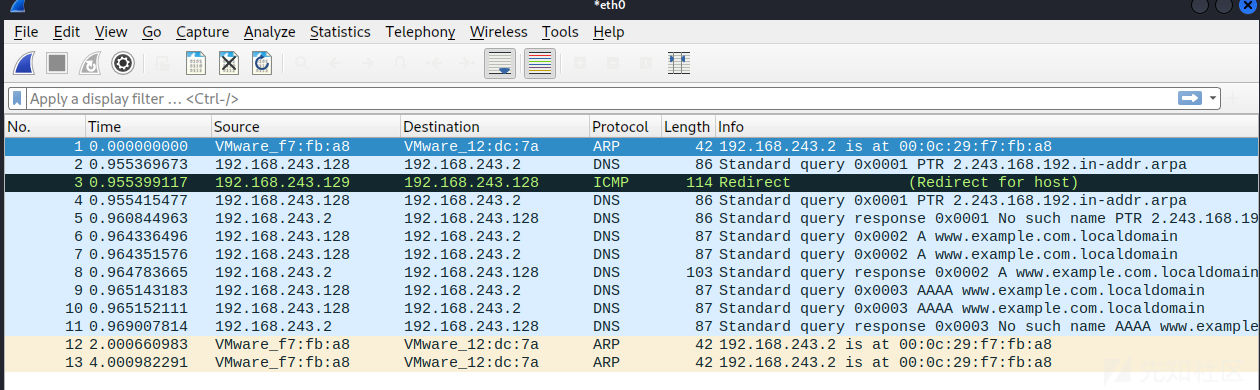
Task: Open the Tools menu
Action: pos(560,32)
